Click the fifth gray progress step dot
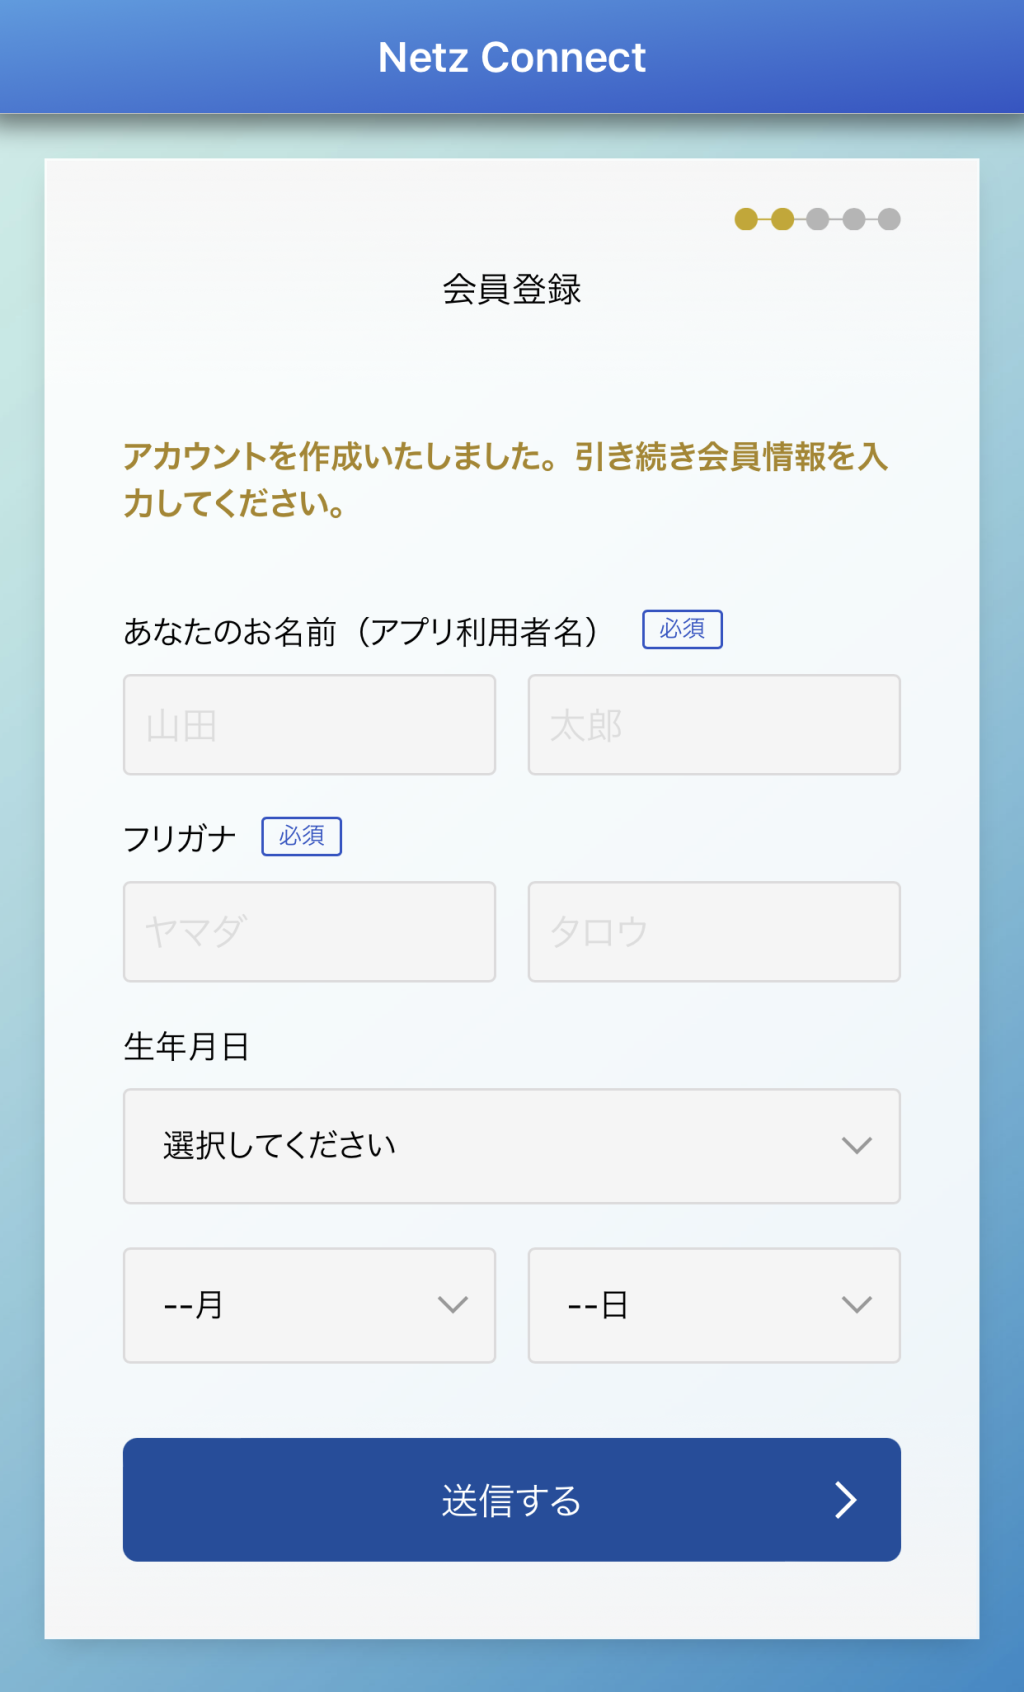1024x1692 pixels. click(889, 219)
